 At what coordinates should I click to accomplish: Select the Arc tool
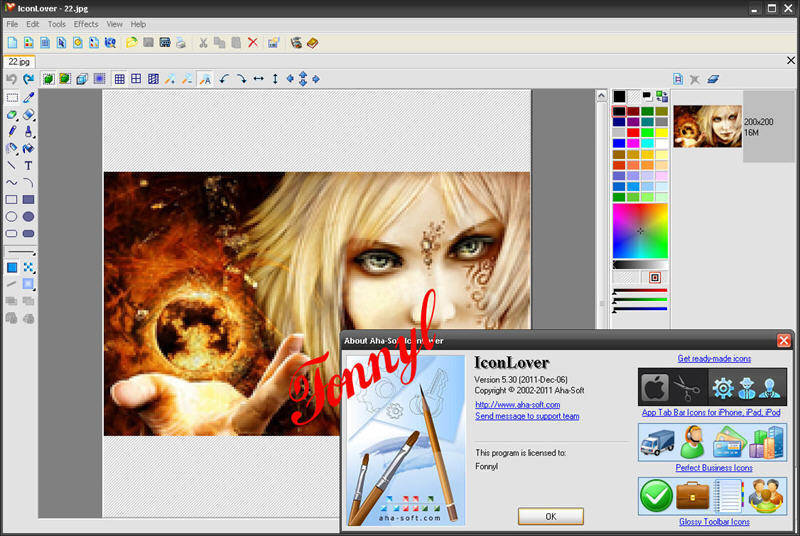pos(29,182)
